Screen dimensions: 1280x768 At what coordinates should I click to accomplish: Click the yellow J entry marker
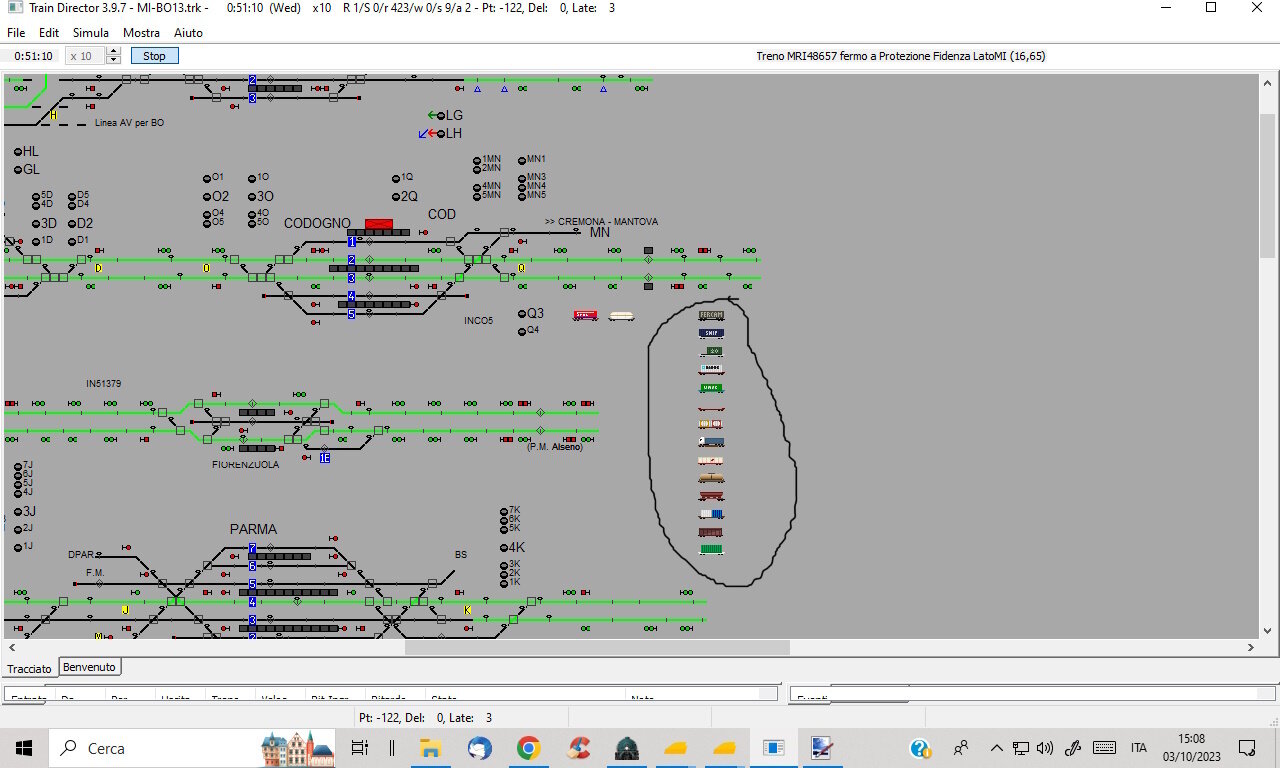coord(125,610)
